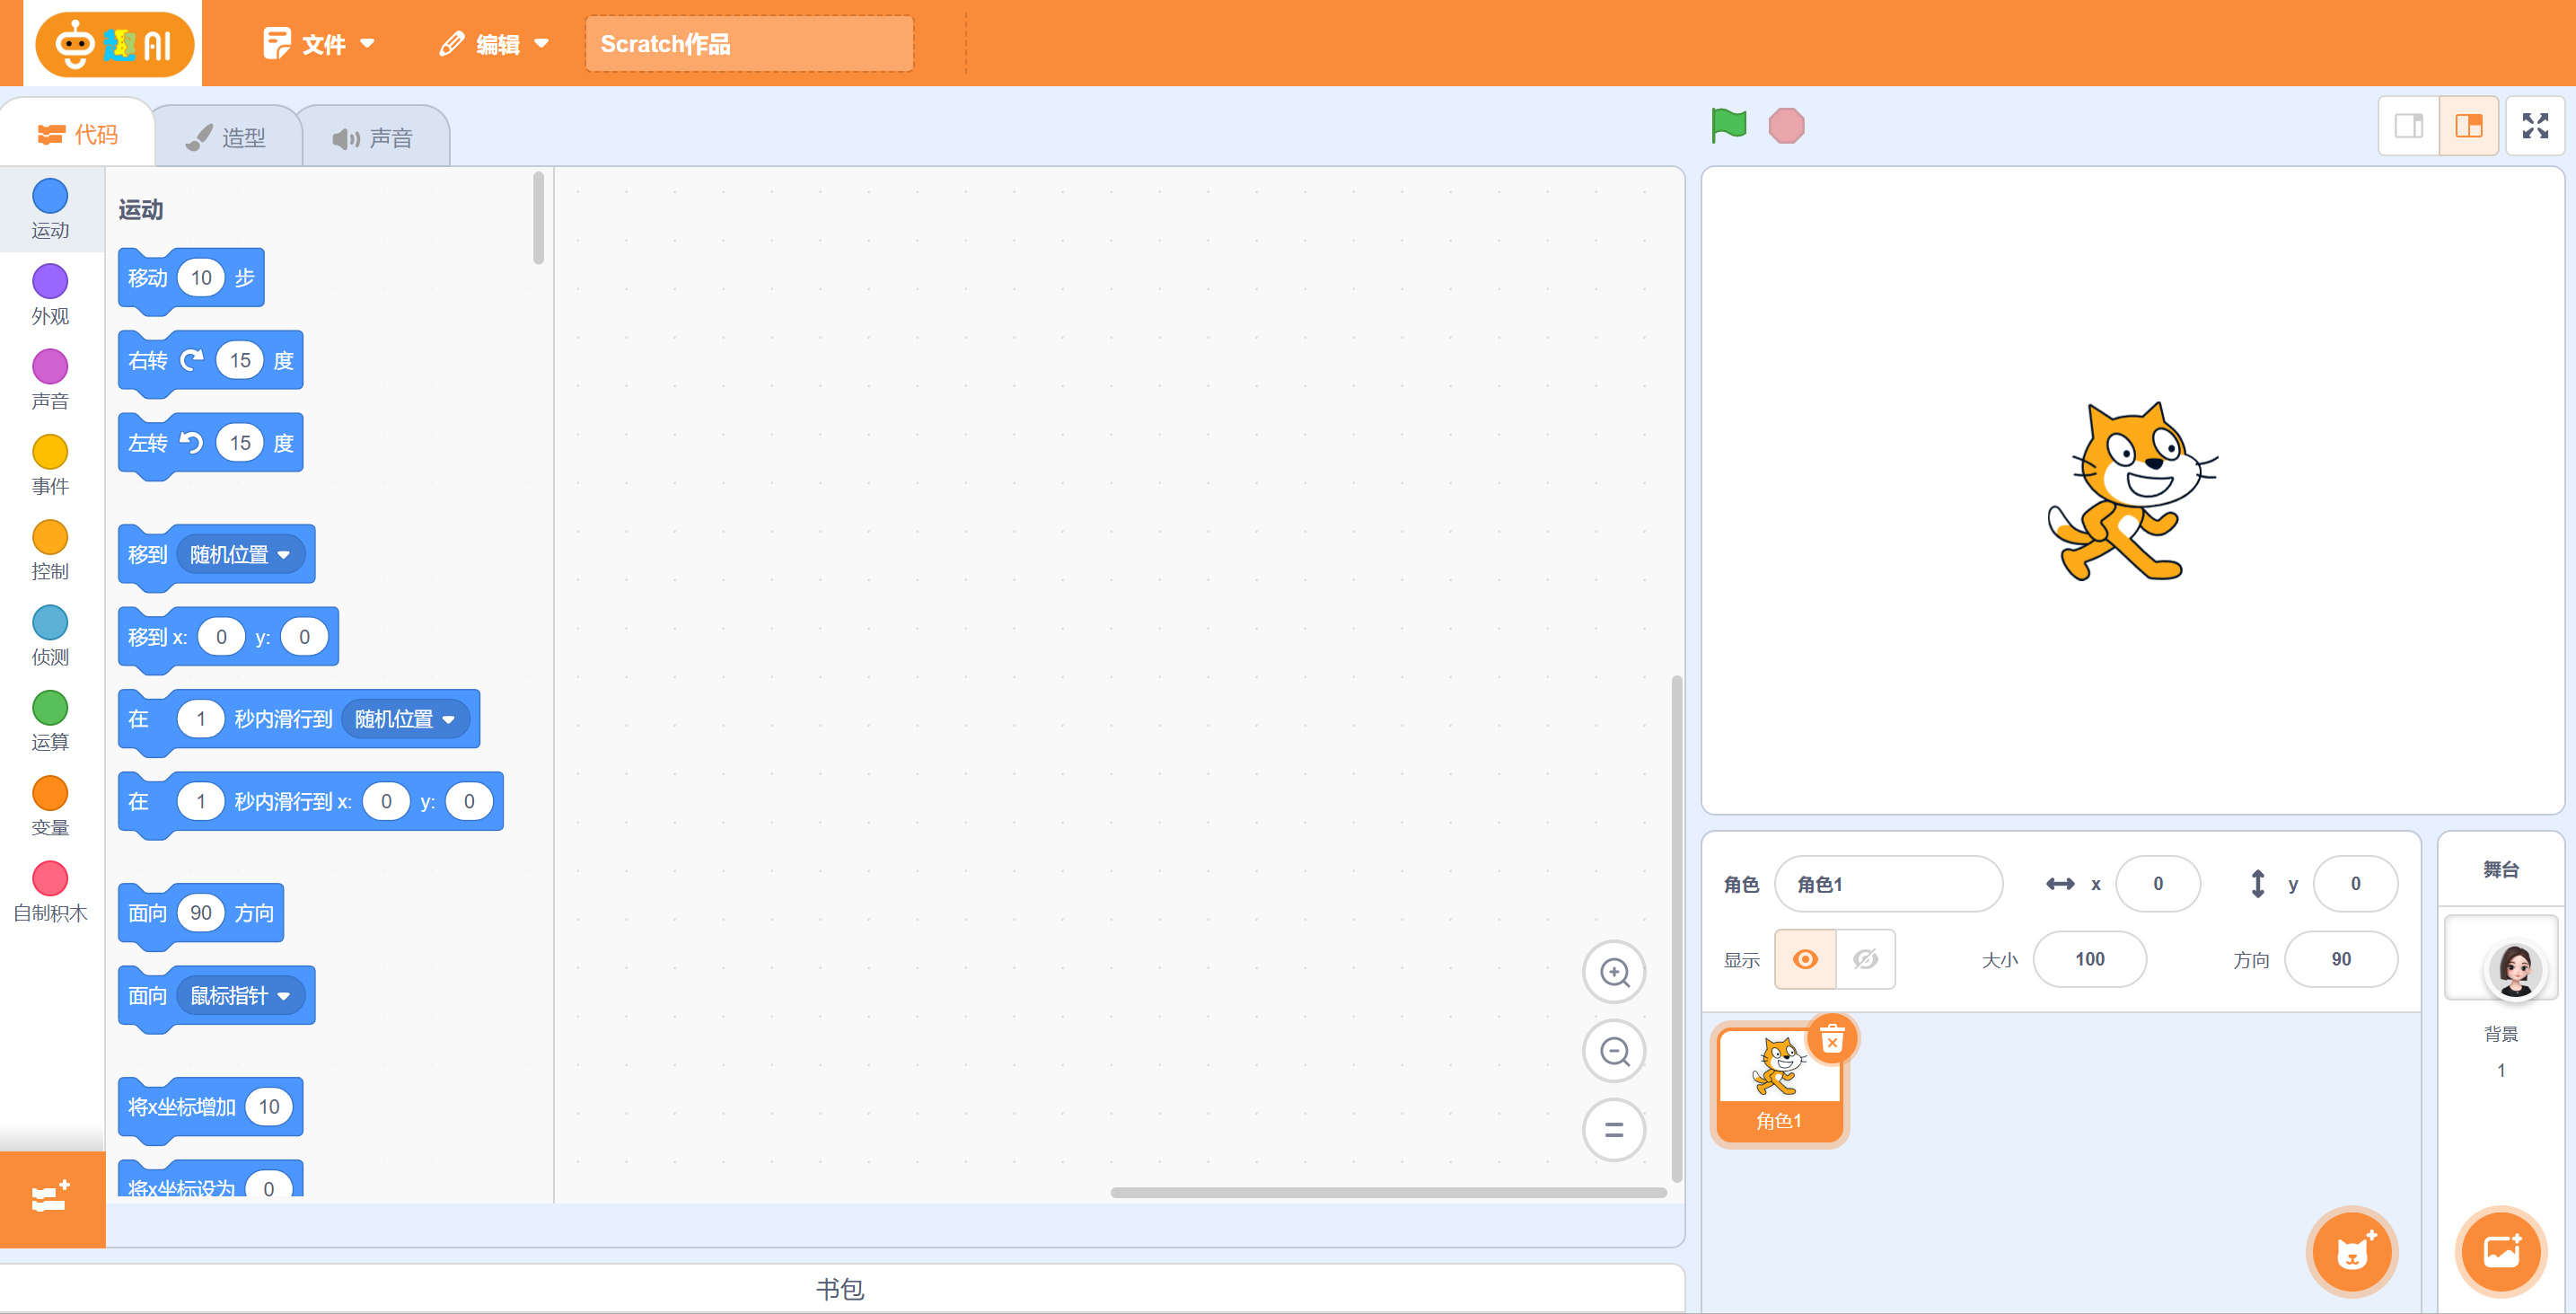The height and width of the screenshot is (1314, 2576).
Task: Open the add extension button
Action: coord(52,1198)
